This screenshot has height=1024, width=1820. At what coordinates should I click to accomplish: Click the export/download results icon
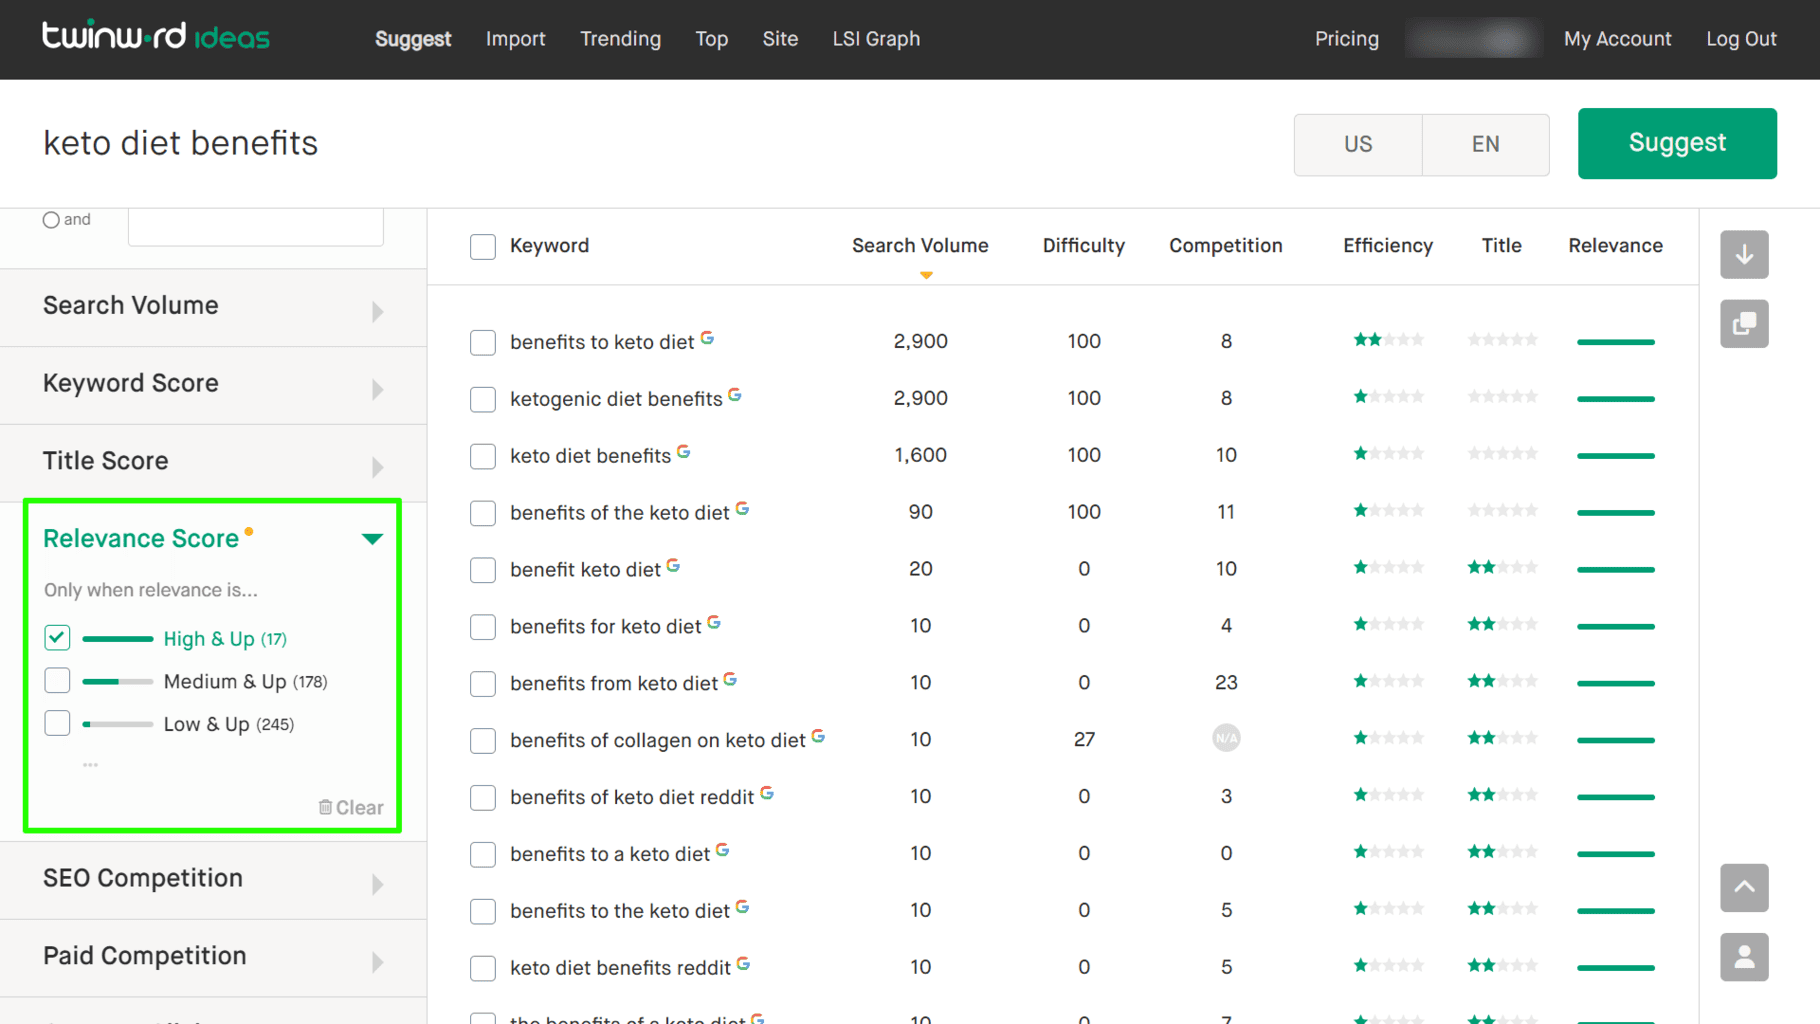1744,255
